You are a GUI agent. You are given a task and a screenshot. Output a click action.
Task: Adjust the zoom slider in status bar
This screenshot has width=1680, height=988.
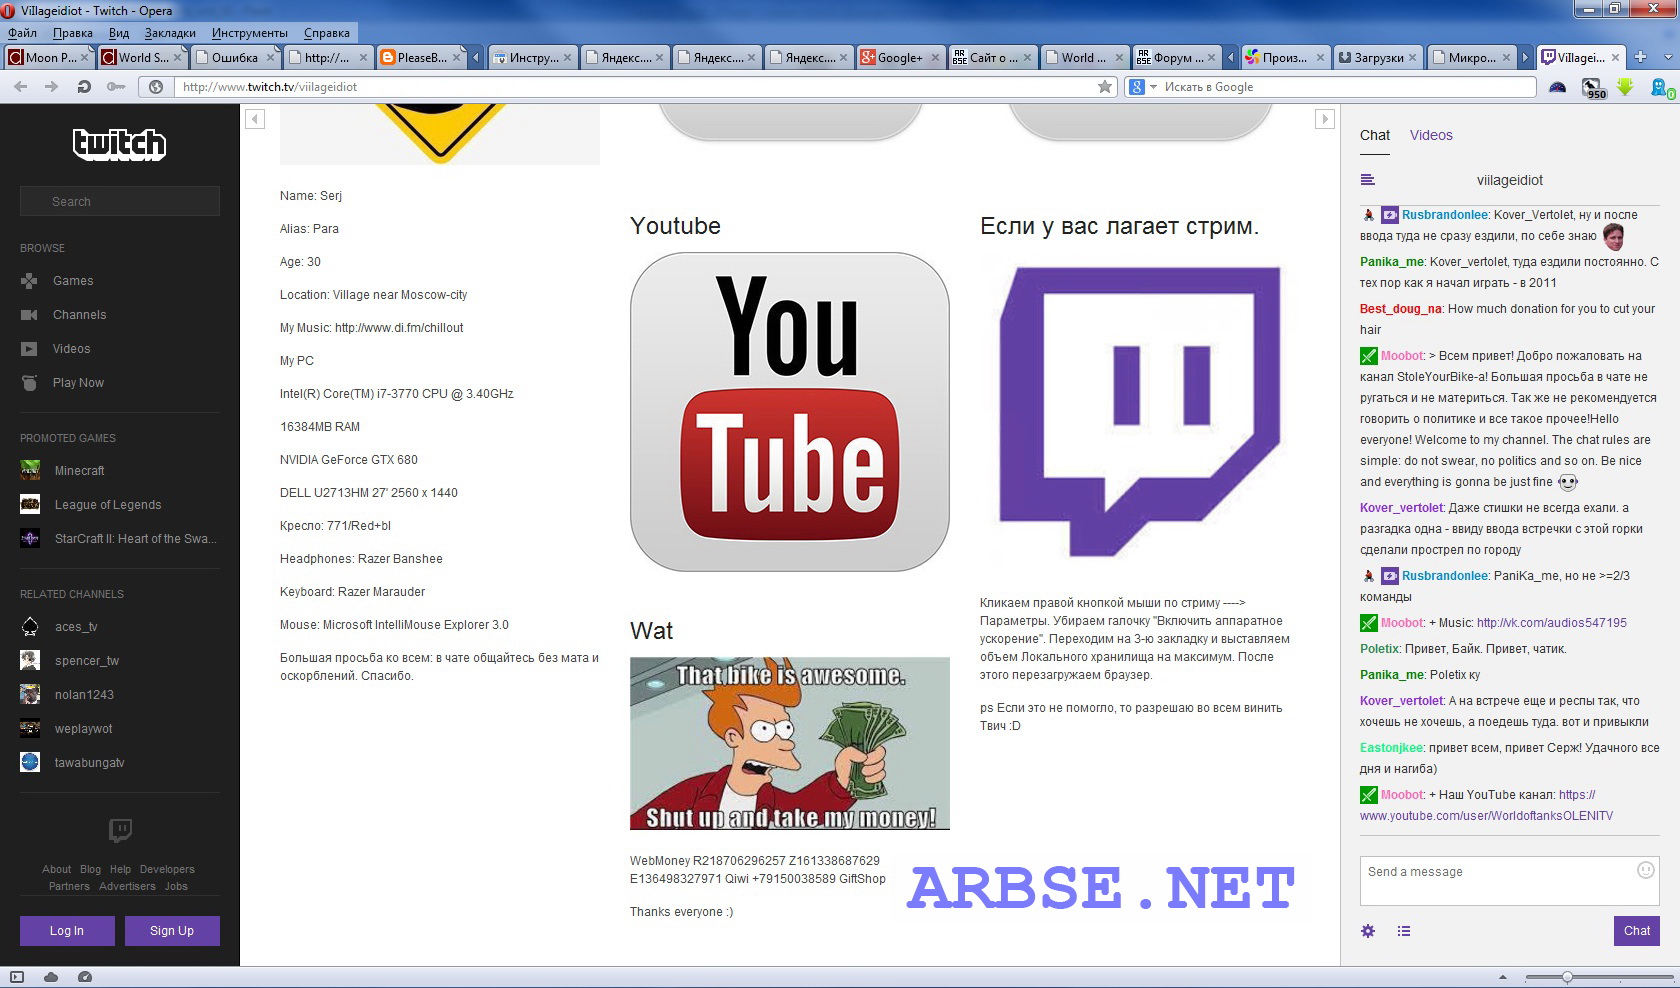[1568, 977]
